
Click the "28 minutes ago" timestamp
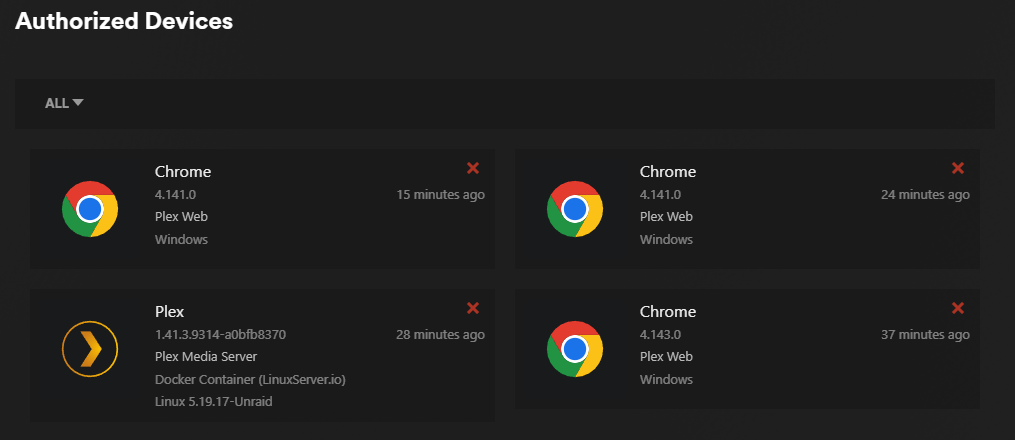coord(440,334)
